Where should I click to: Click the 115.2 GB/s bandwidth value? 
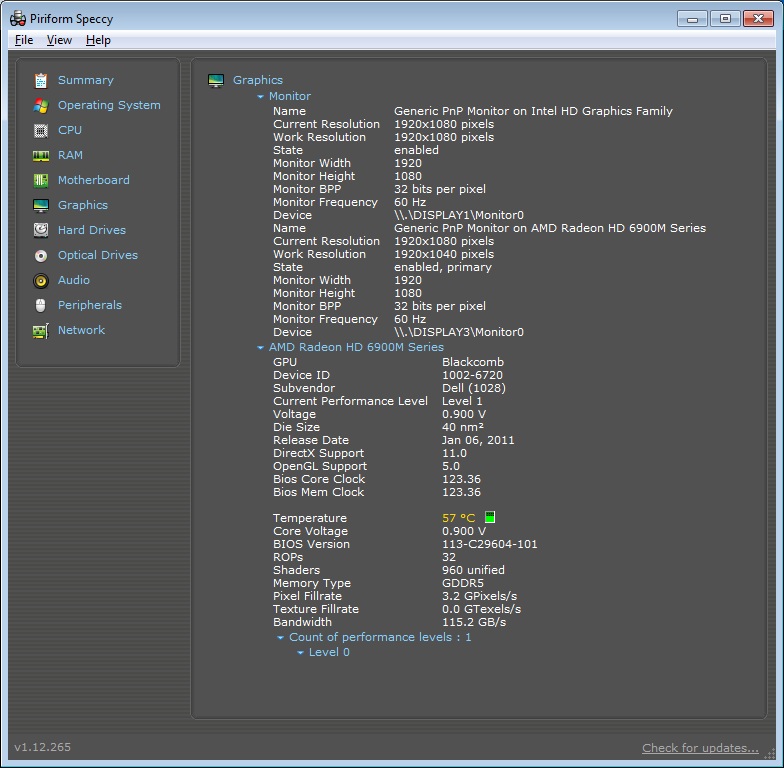click(474, 622)
